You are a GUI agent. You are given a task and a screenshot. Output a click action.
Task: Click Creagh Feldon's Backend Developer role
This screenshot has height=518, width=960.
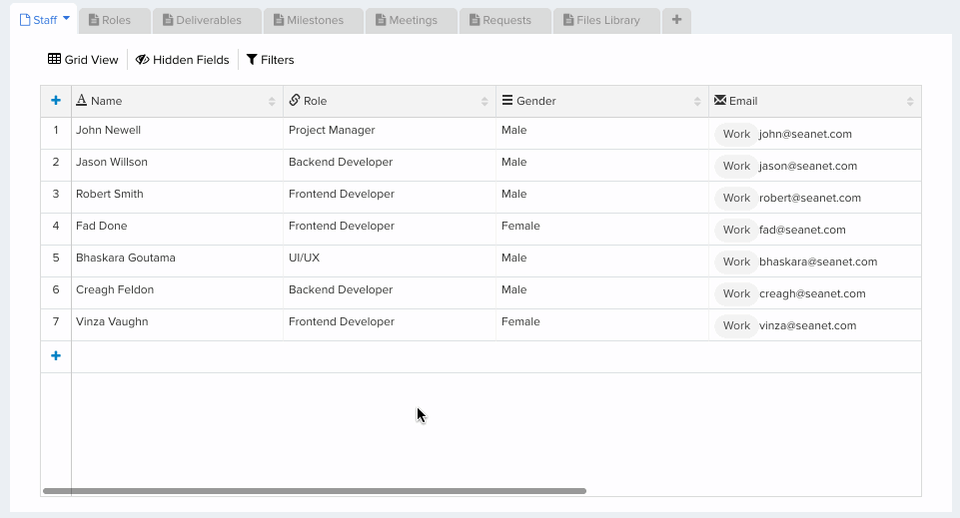click(389, 293)
